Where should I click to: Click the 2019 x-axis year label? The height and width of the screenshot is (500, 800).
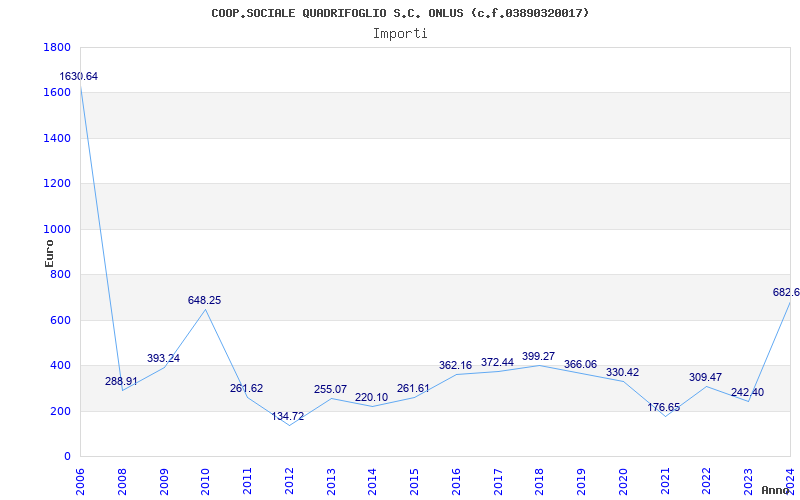pos(582,482)
